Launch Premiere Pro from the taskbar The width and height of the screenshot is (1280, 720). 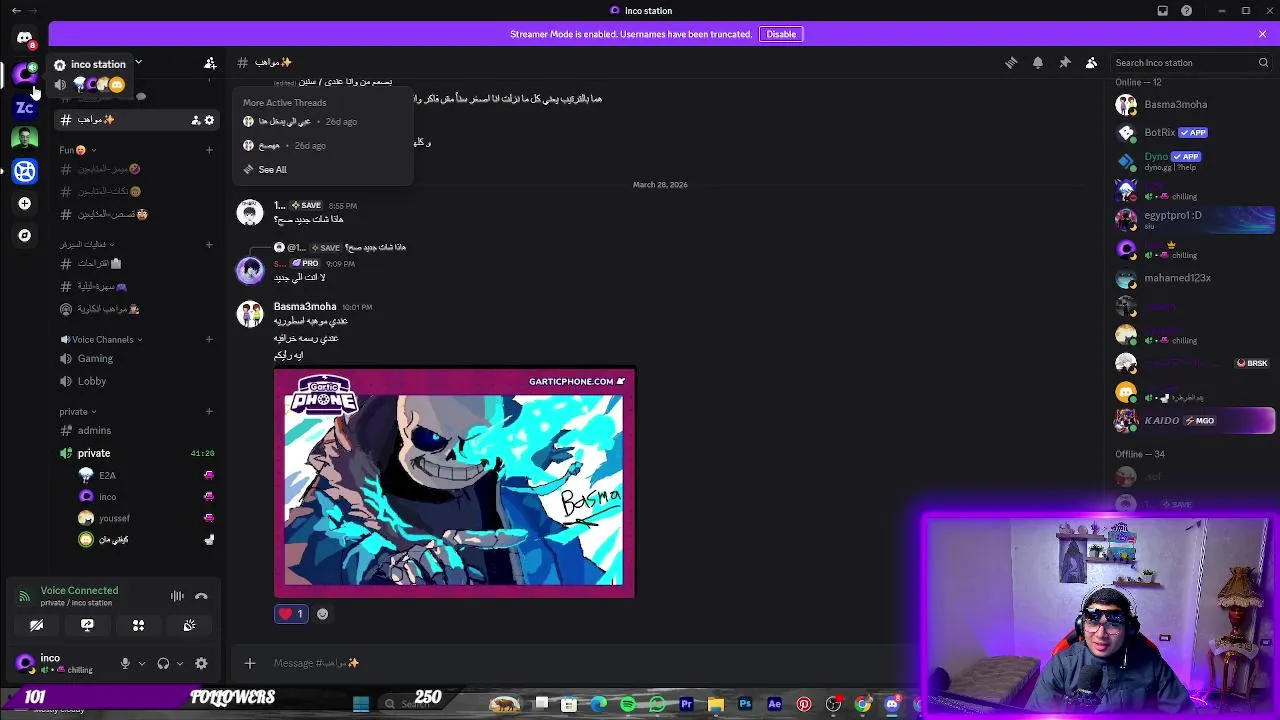tap(686, 704)
